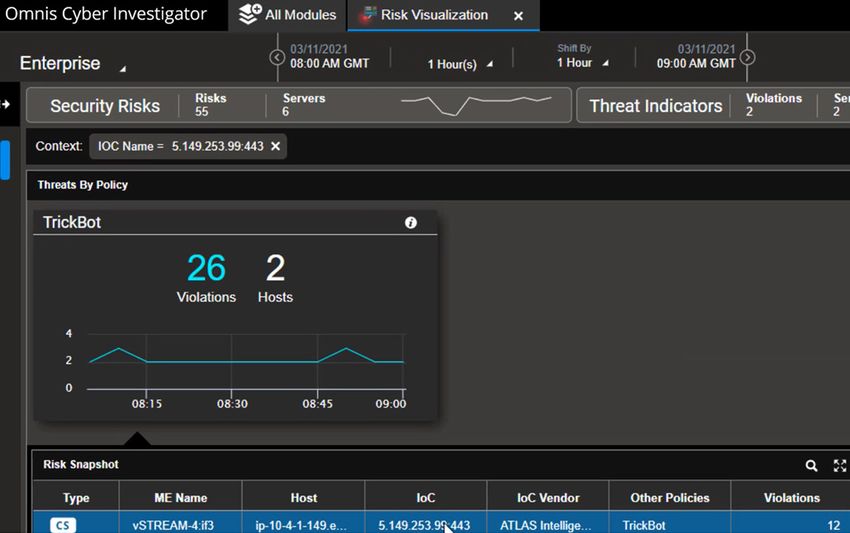Image resolution: width=850 pixels, height=533 pixels.
Task: Click the Security Risks sparkline chart
Action: click(x=476, y=105)
